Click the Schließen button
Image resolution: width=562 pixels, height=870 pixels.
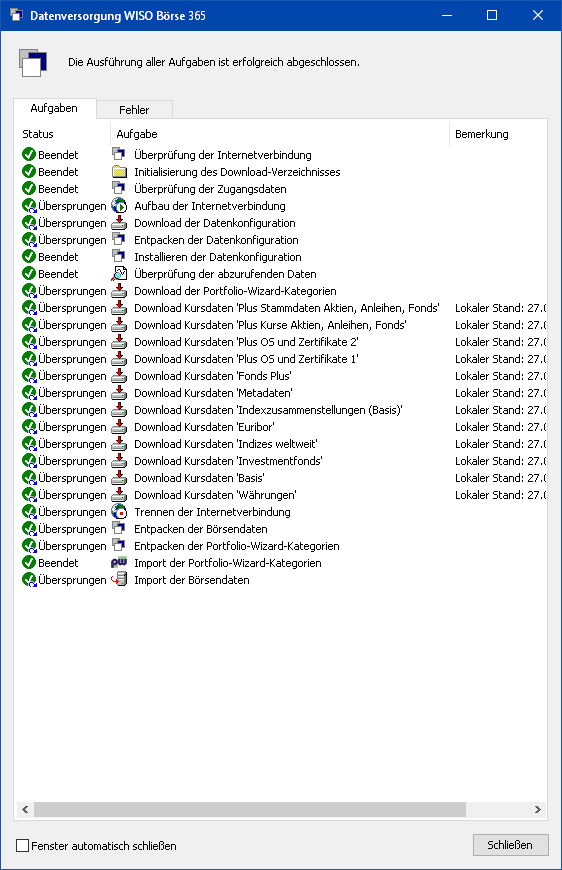point(510,845)
